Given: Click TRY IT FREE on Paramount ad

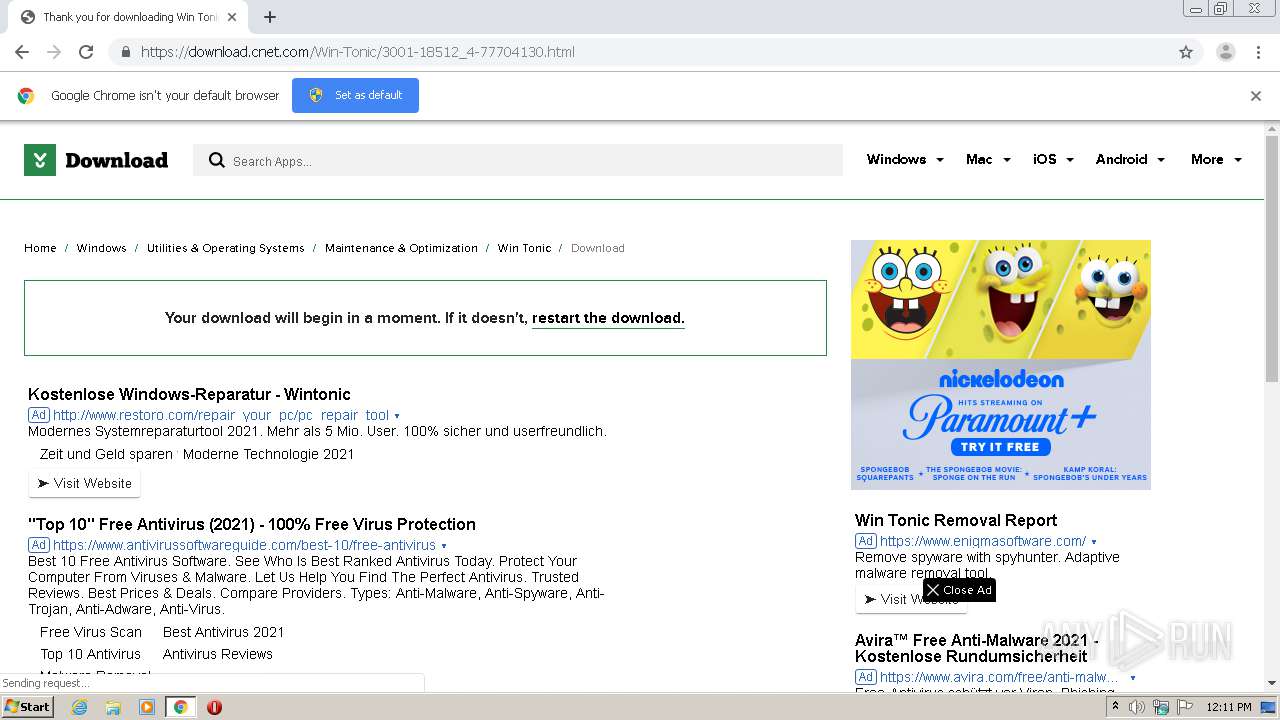Looking at the screenshot, I should pyautogui.click(x=1001, y=447).
